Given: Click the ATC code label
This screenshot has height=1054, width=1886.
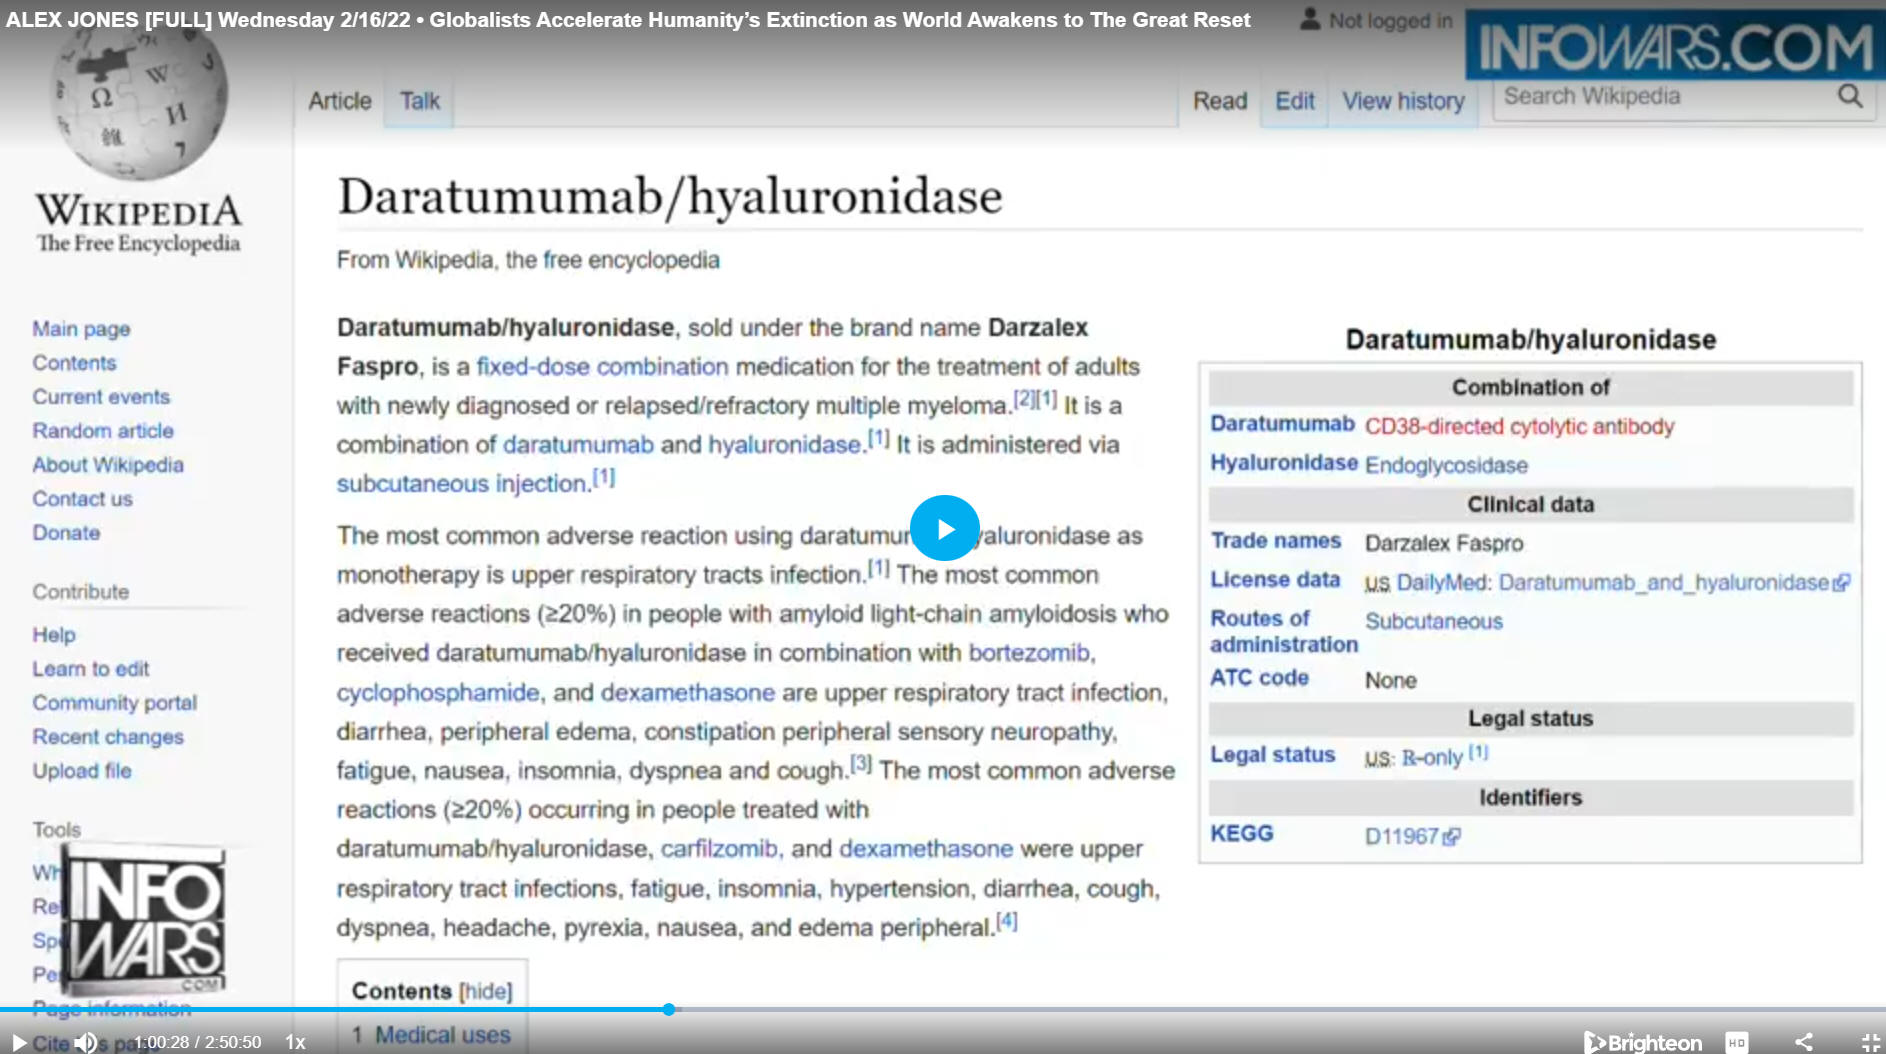Looking at the screenshot, I should coord(1259,678).
